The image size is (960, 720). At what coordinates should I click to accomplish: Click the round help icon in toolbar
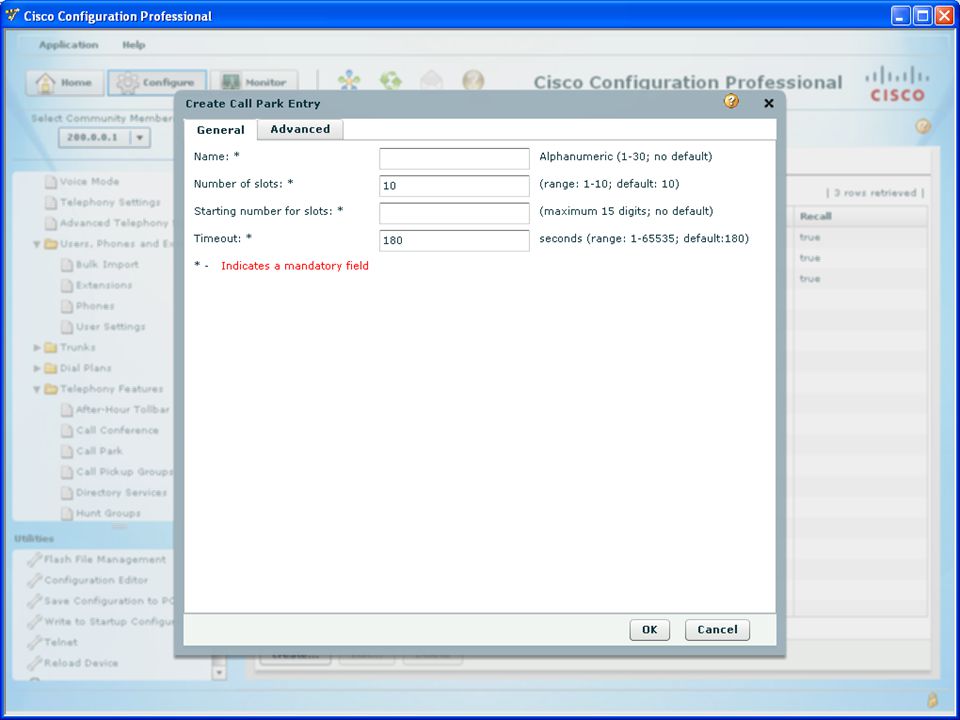point(473,81)
